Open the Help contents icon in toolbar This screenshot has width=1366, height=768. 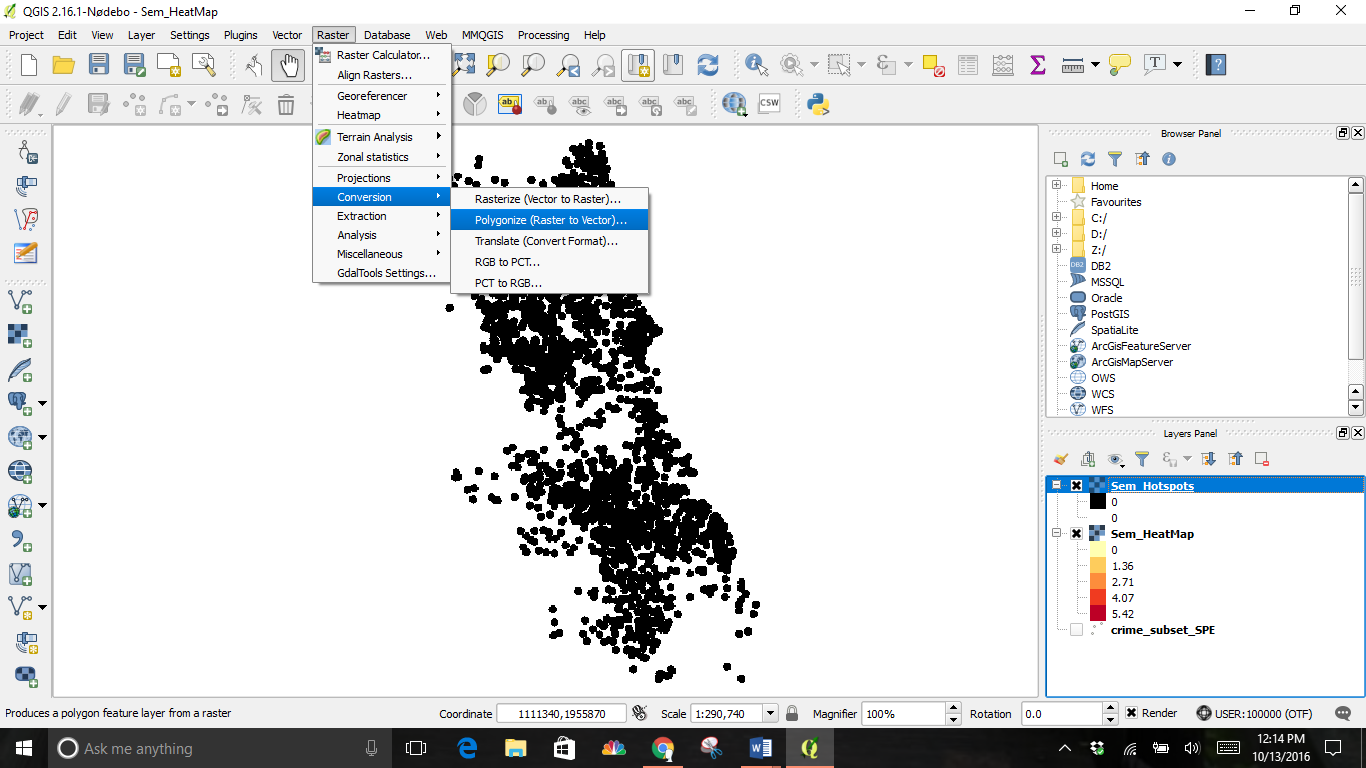click(1215, 65)
